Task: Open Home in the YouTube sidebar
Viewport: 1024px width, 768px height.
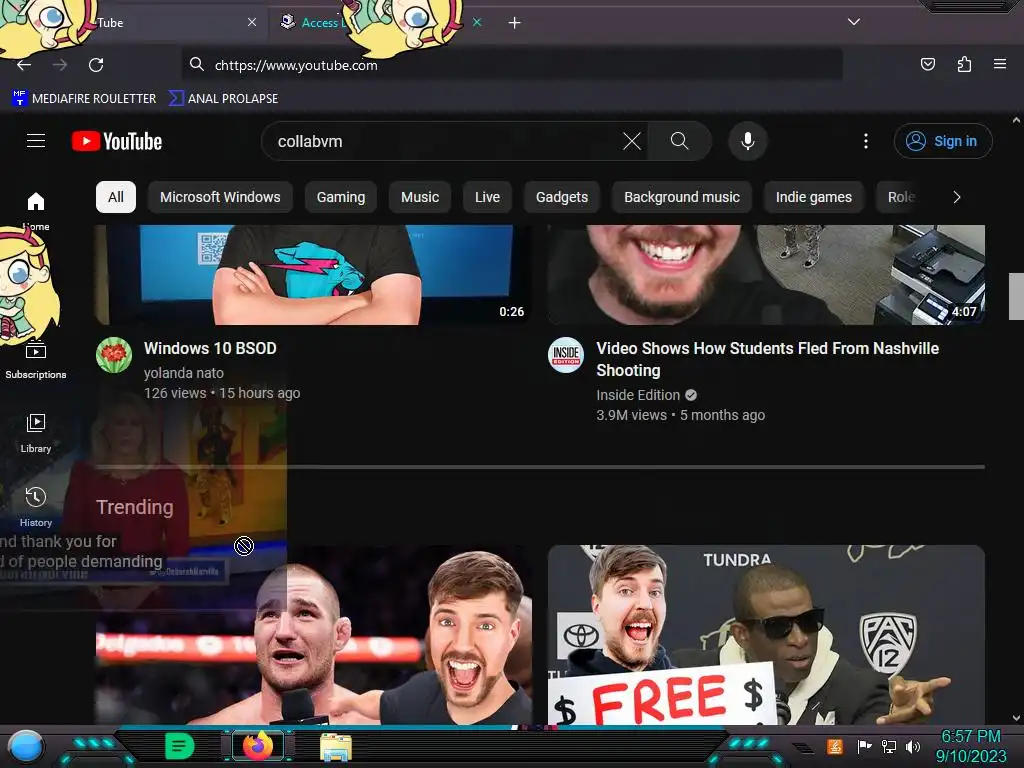Action: [36, 210]
